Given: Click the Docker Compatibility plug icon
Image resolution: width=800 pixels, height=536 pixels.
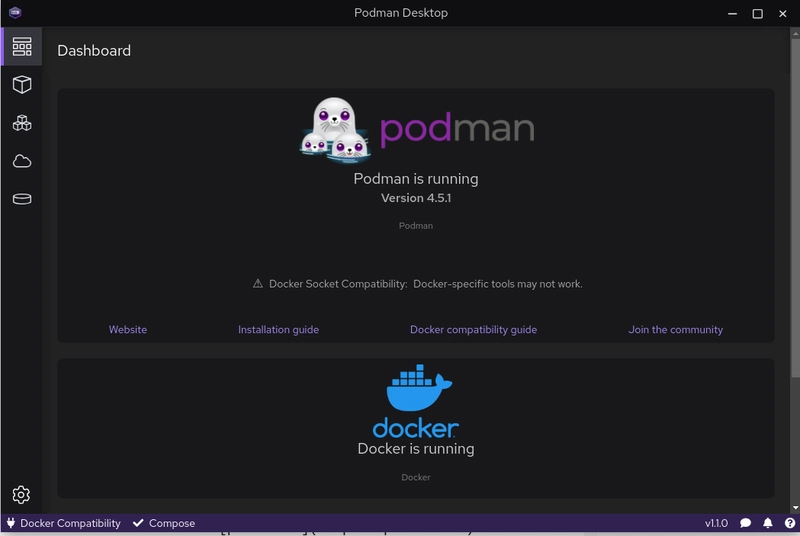Looking at the screenshot, I should click(11, 523).
